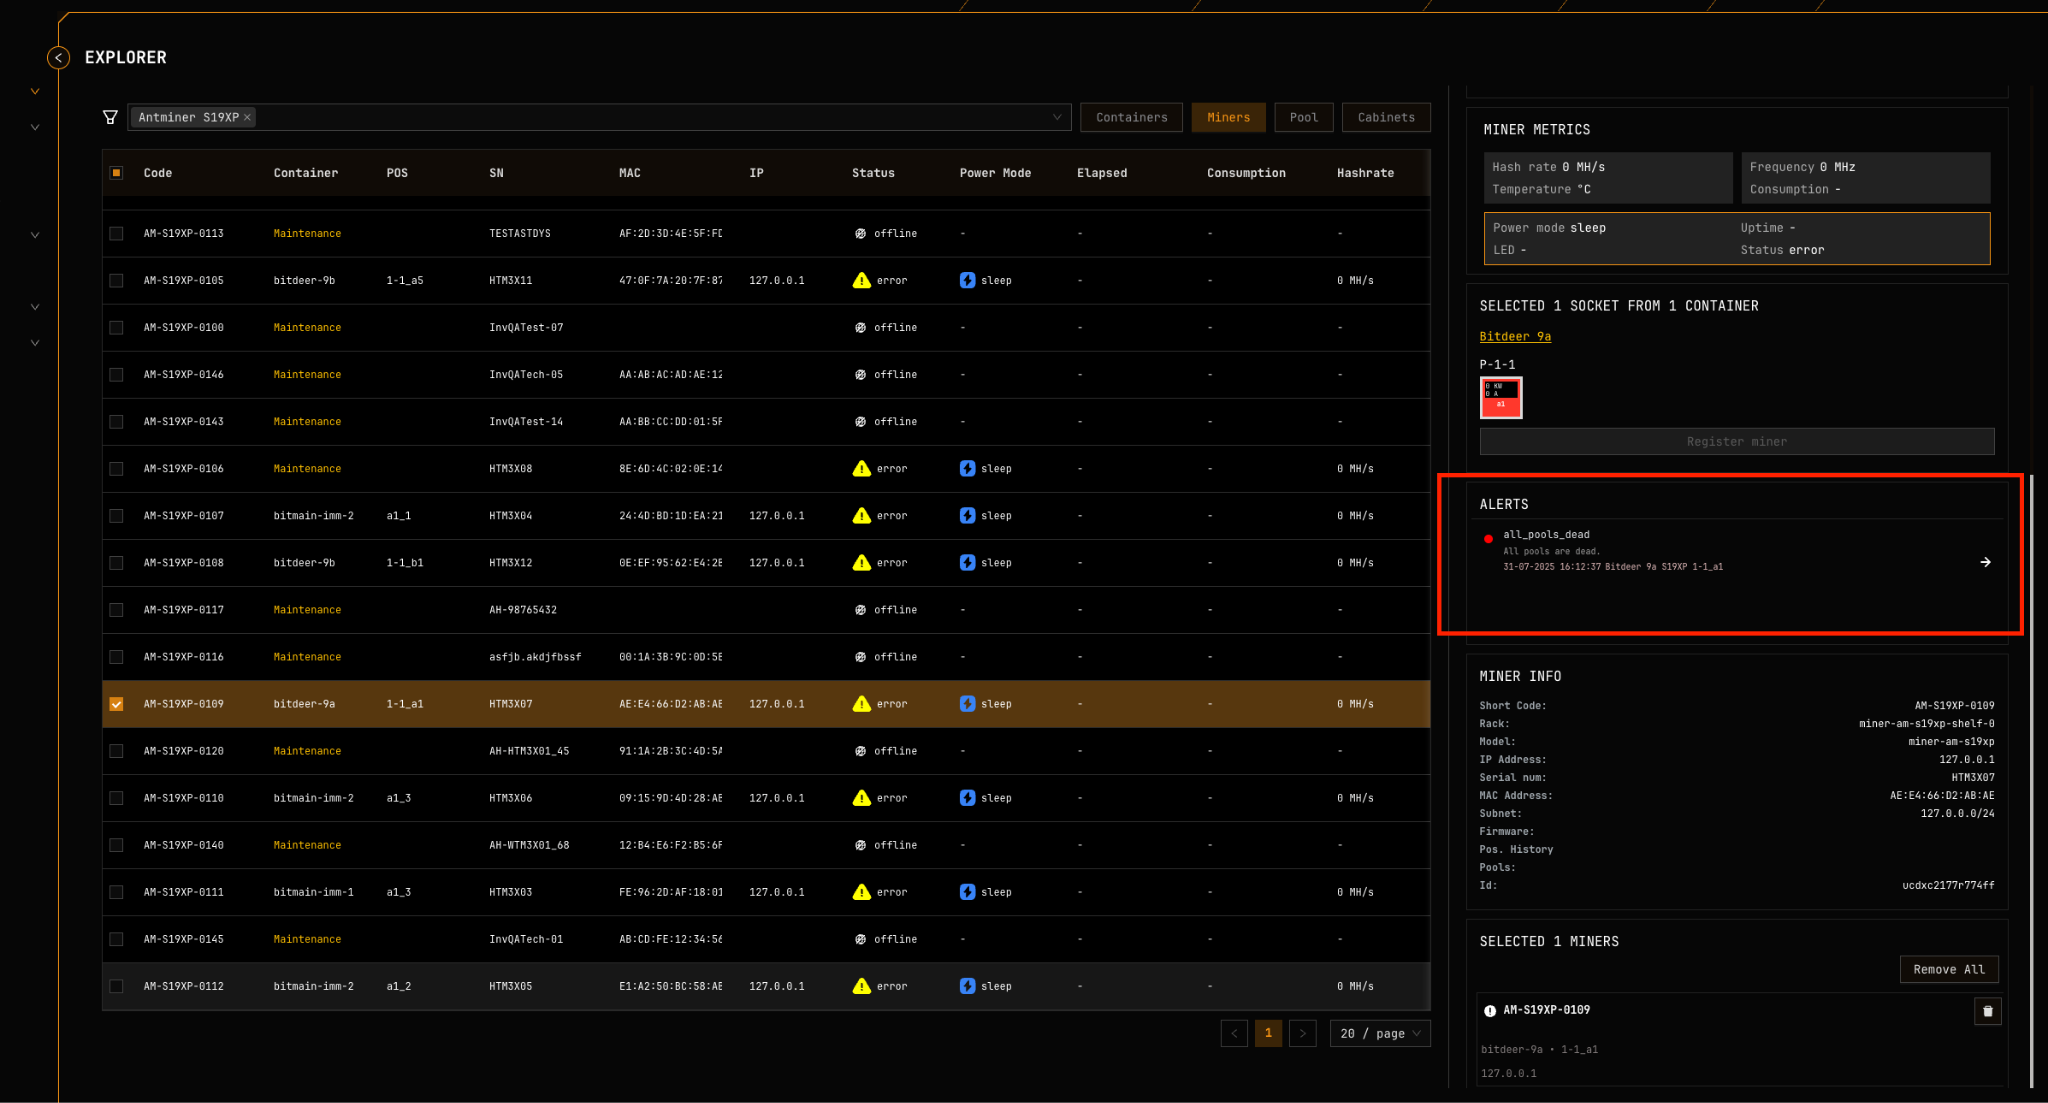Open the 20 per page dropdown

pyautogui.click(x=1380, y=1033)
